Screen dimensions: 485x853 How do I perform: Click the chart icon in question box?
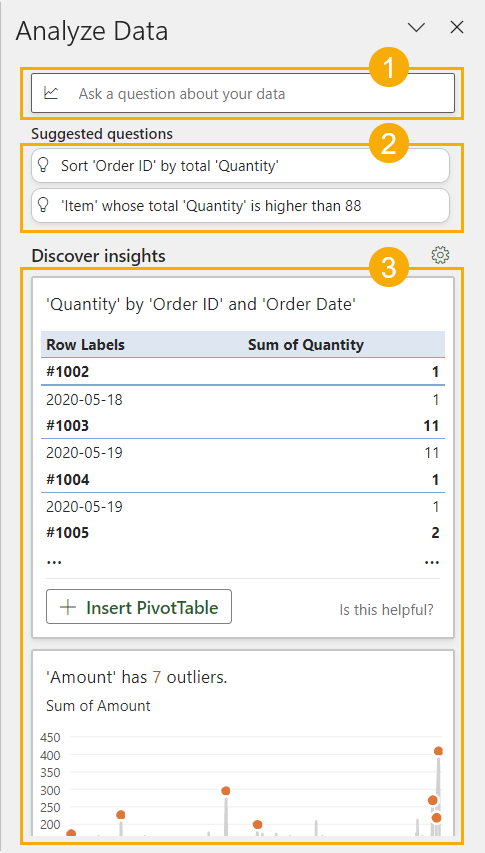(x=51, y=93)
